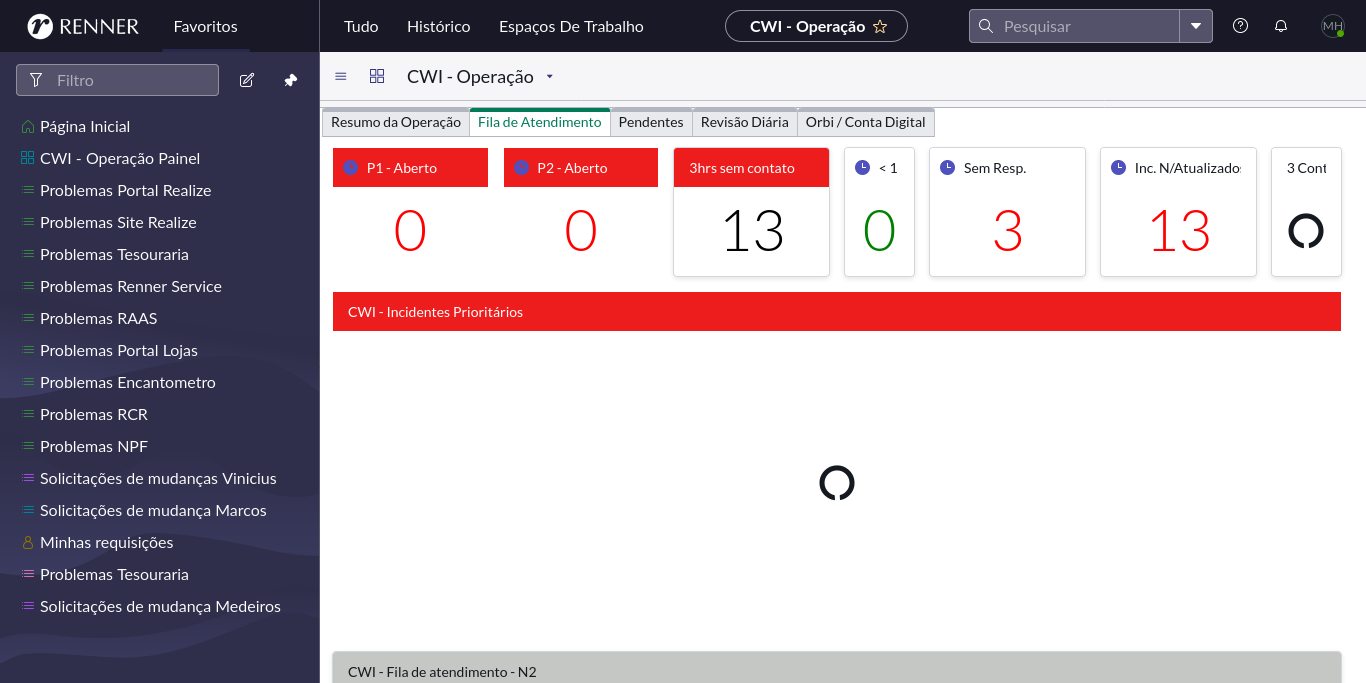The height and width of the screenshot is (683, 1366).
Task: Go to Página Inicial
Action: pyautogui.click(x=85, y=126)
